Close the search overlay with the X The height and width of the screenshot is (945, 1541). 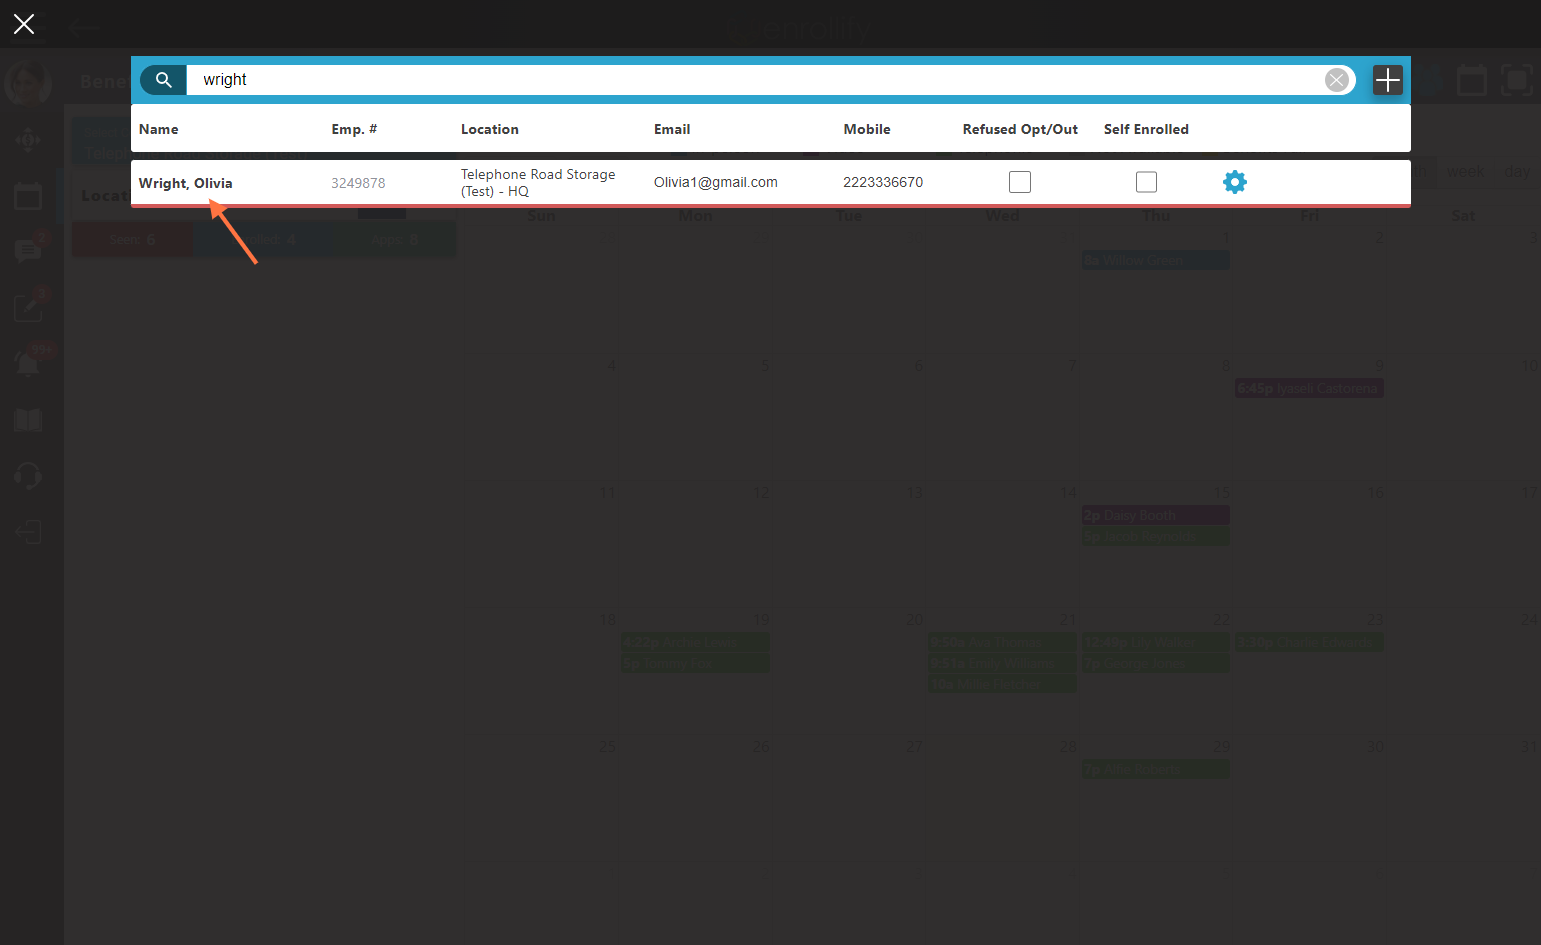point(24,24)
